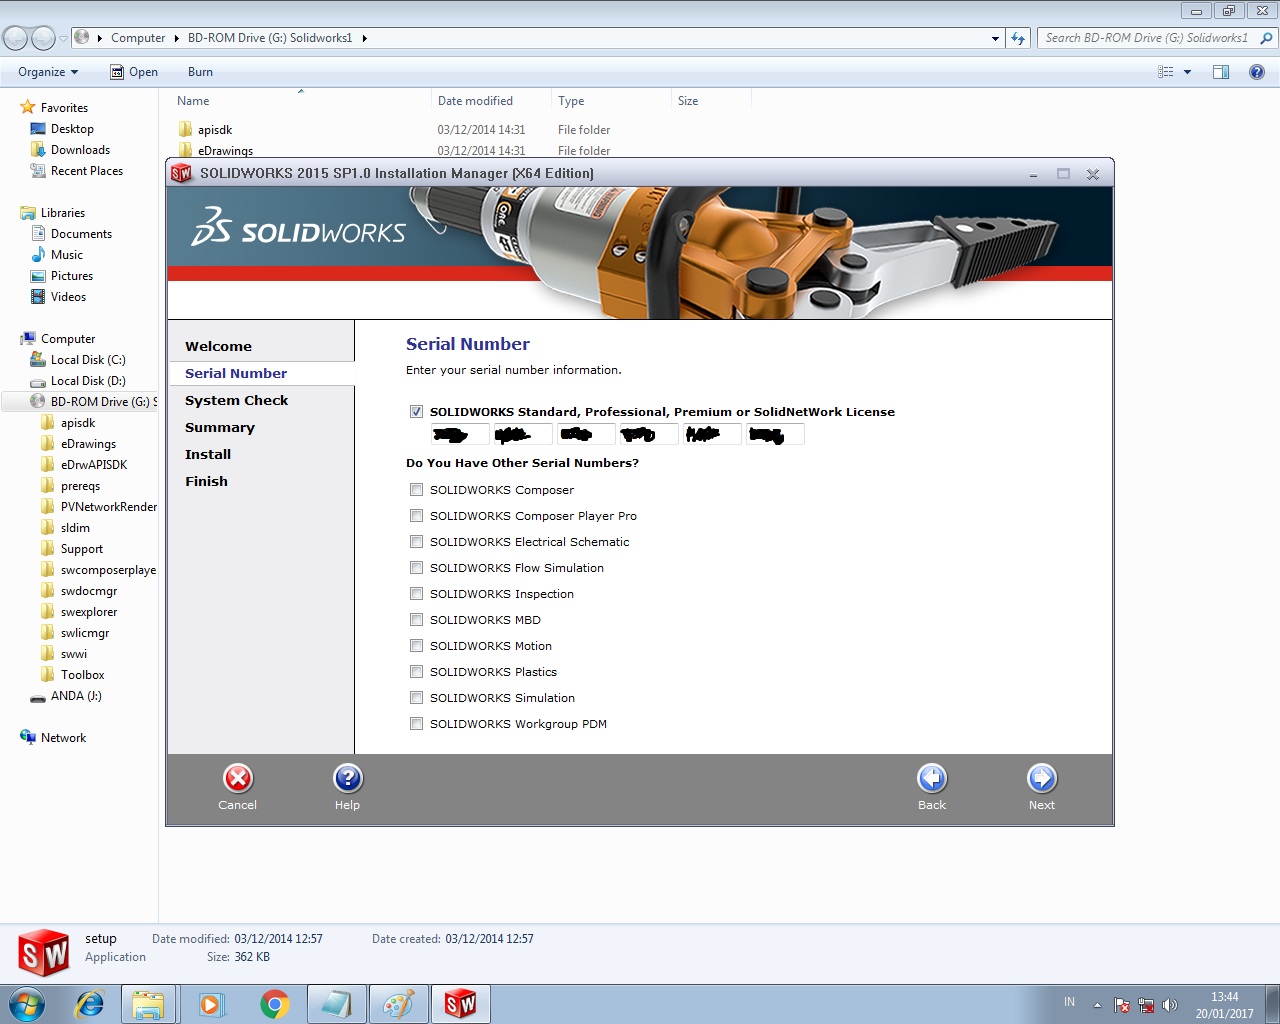
Task: Open the address bar history dropdown
Action: click(995, 38)
